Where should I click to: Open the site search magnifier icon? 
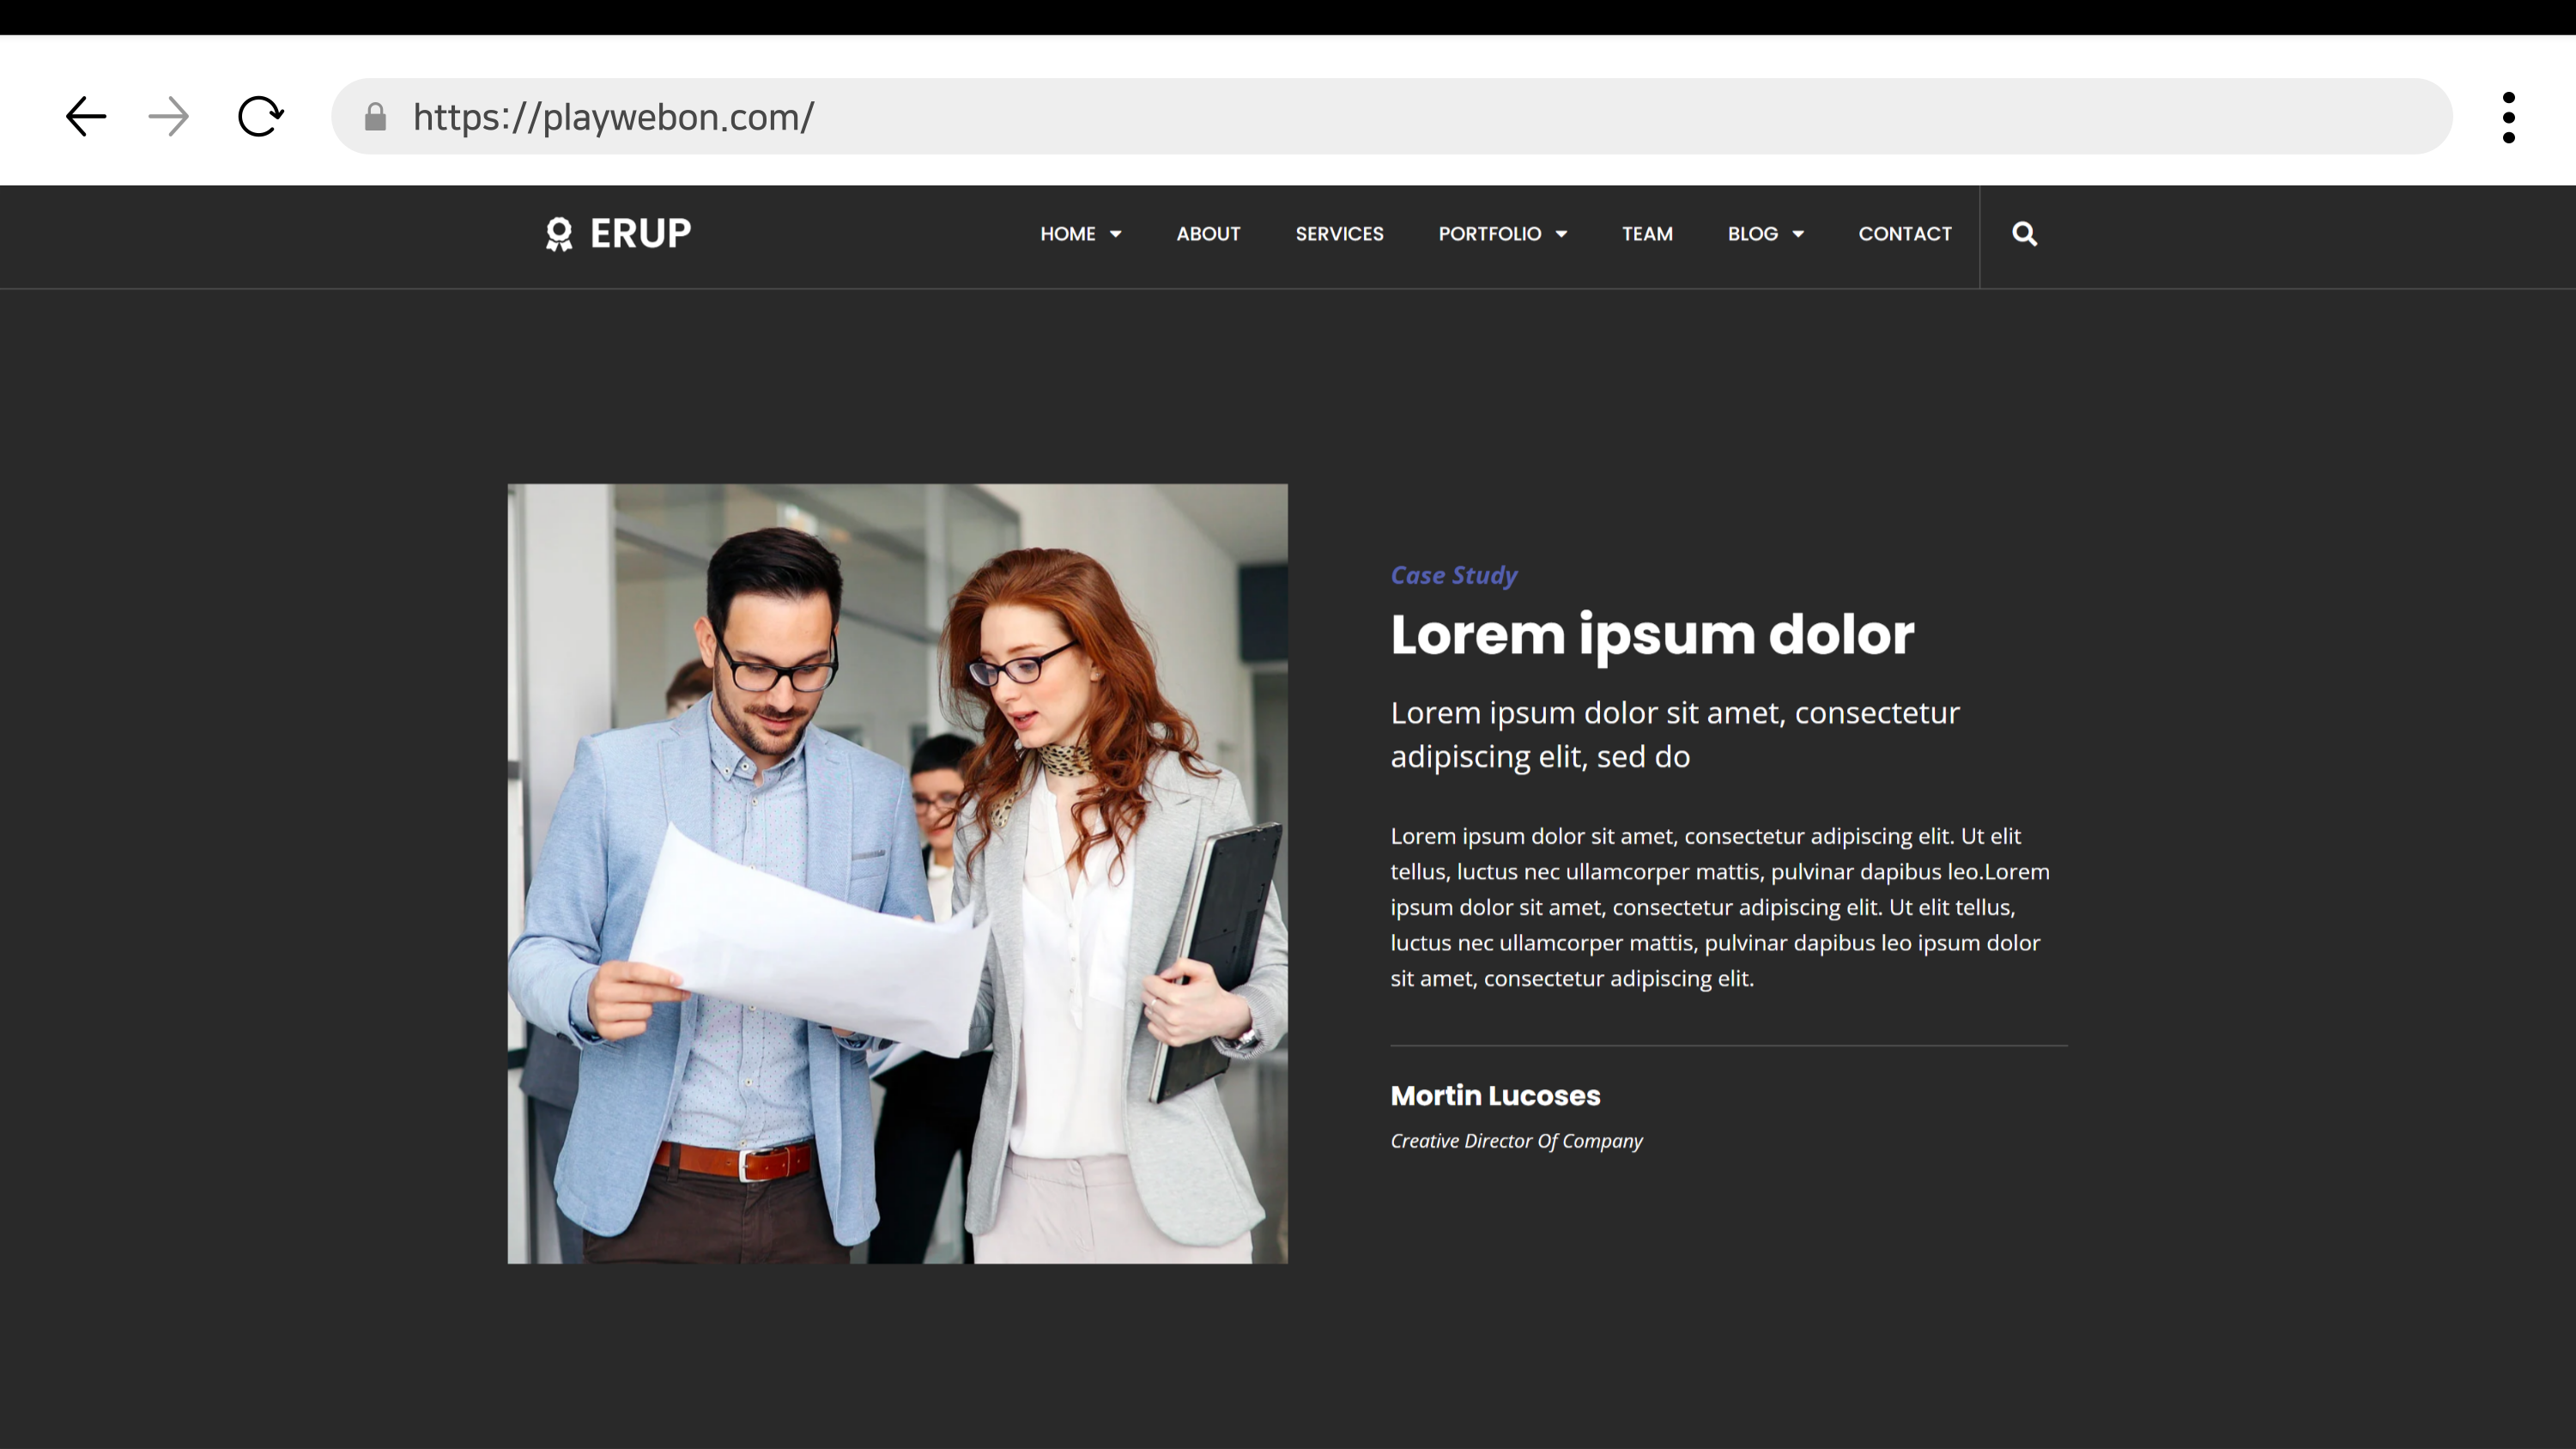tap(2024, 234)
